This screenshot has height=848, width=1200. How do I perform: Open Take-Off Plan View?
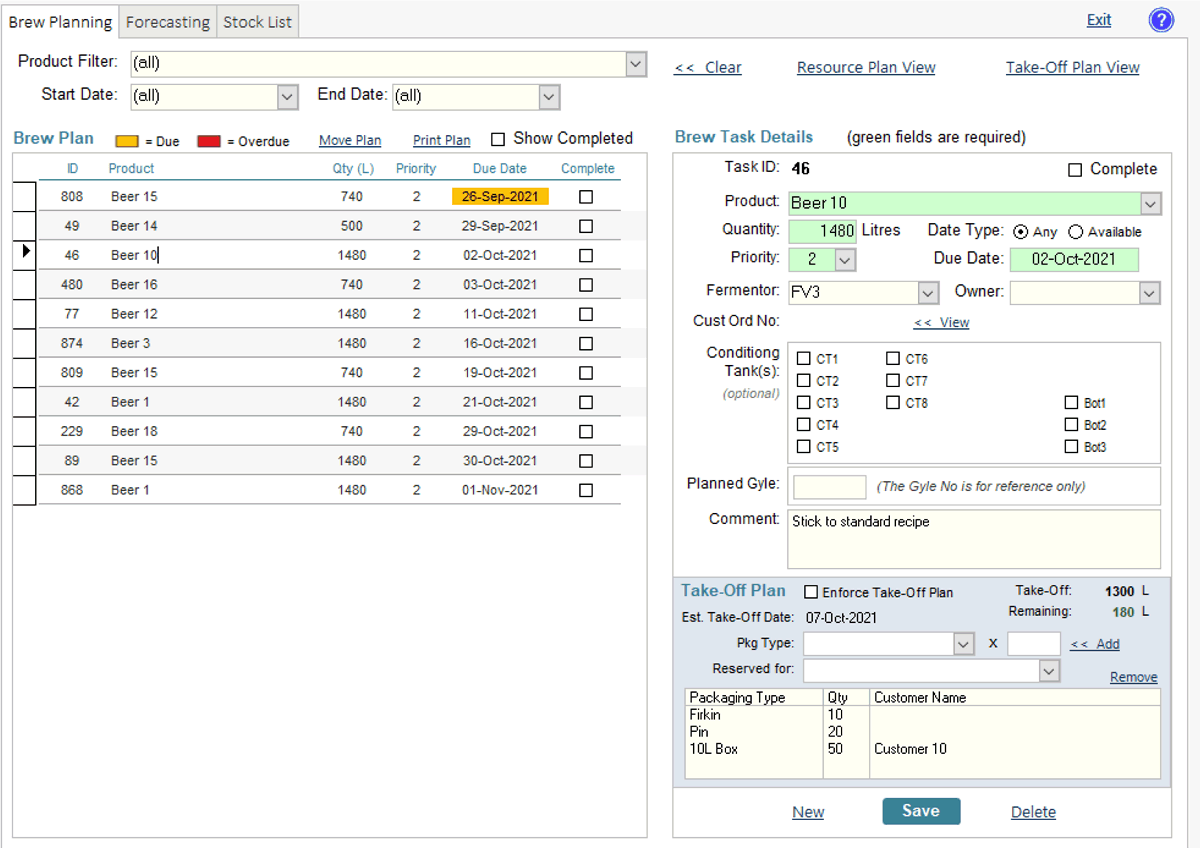tap(1072, 67)
